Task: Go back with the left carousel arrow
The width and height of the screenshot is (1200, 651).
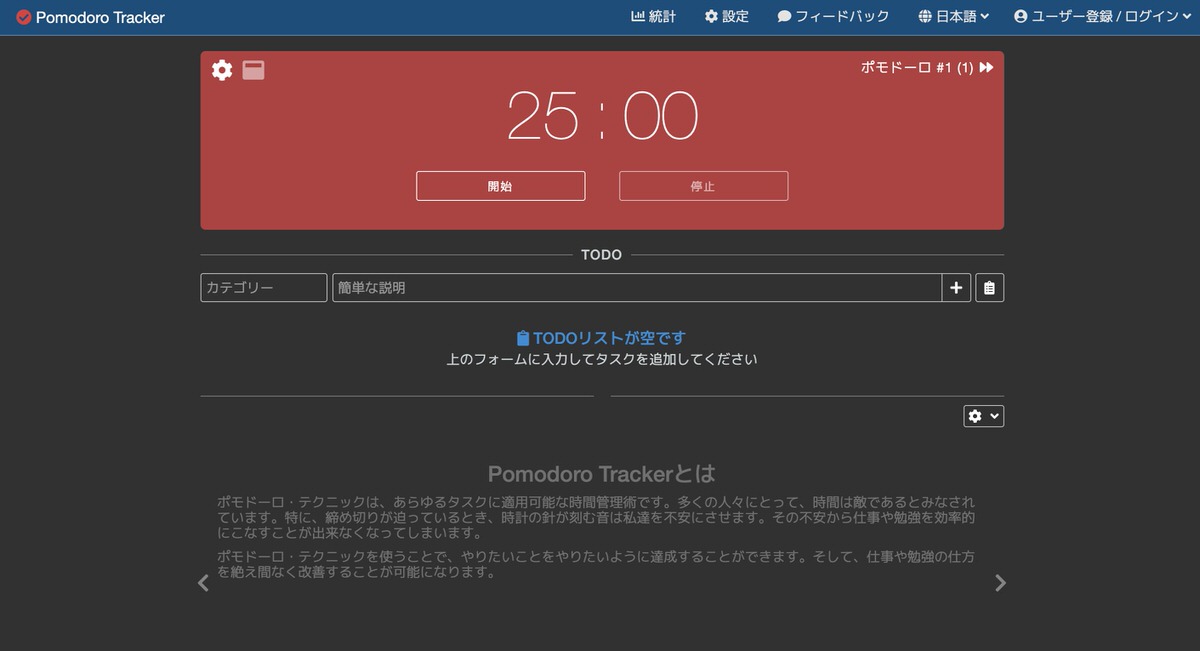Action: coord(202,582)
